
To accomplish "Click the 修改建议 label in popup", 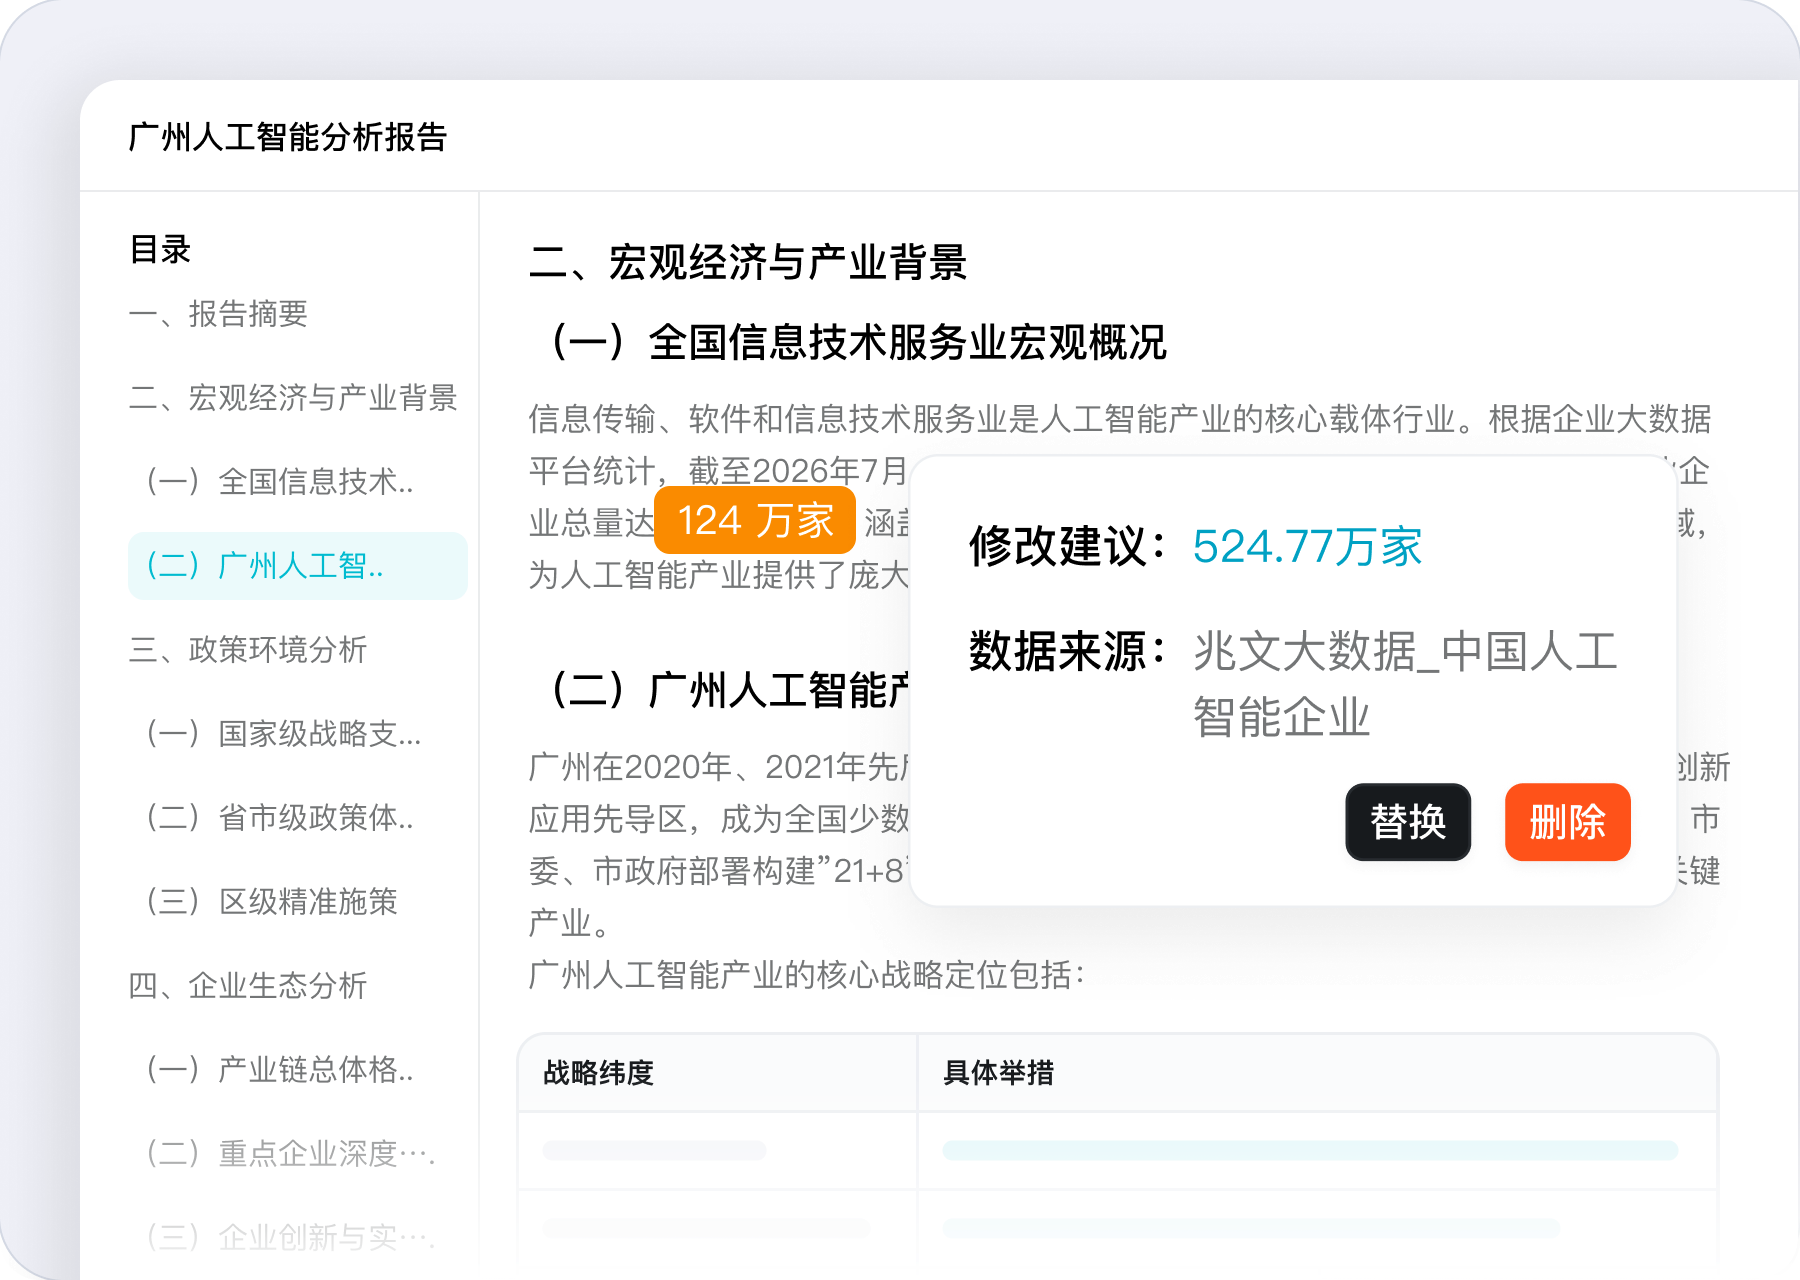I will [x=1068, y=547].
